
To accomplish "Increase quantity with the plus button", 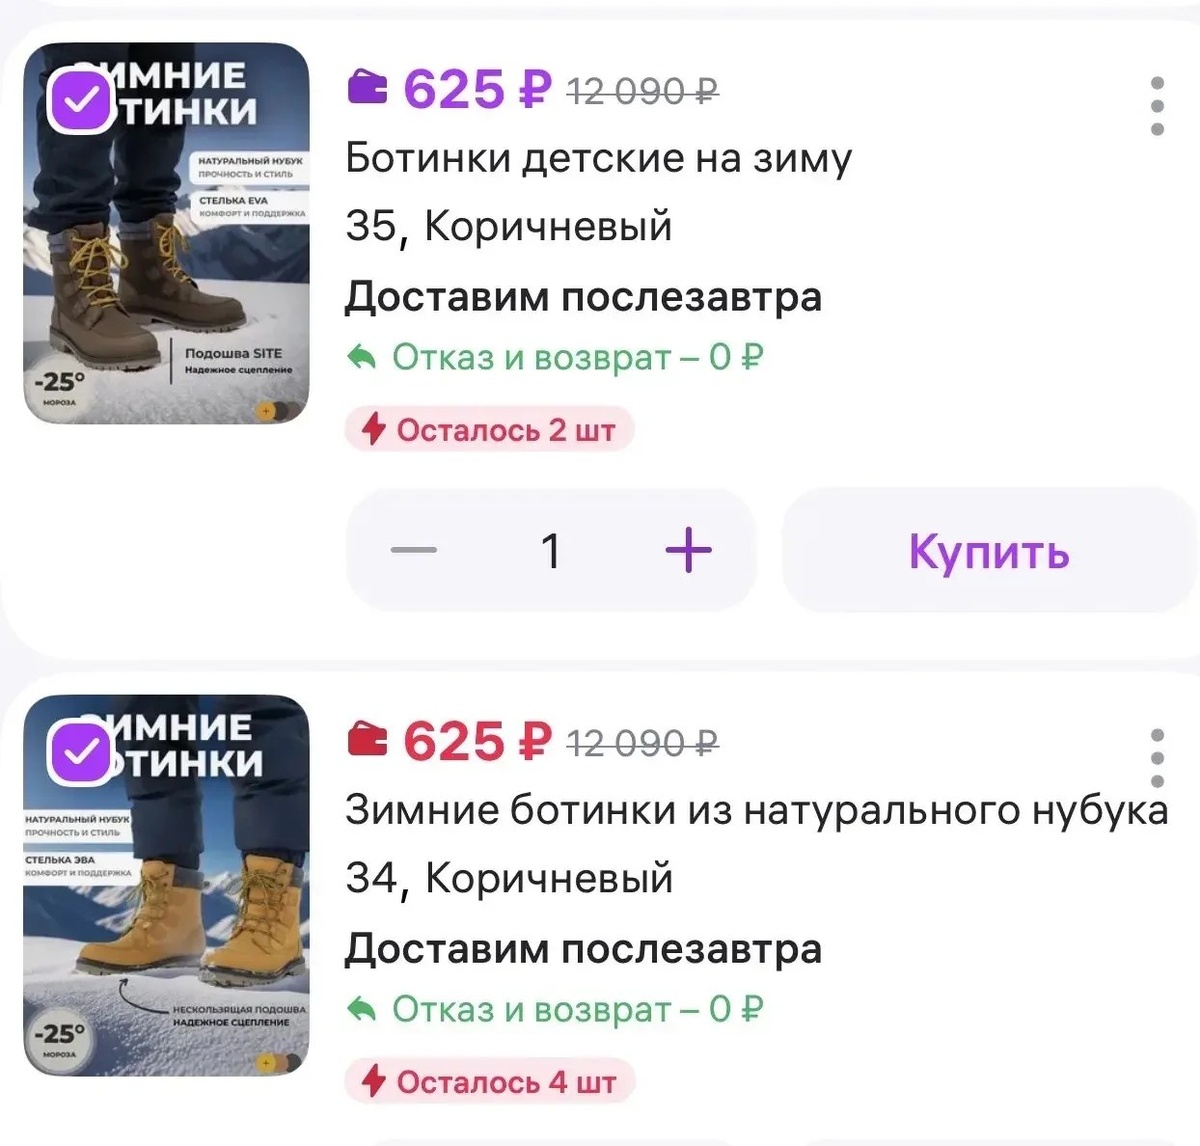I will tap(688, 550).
